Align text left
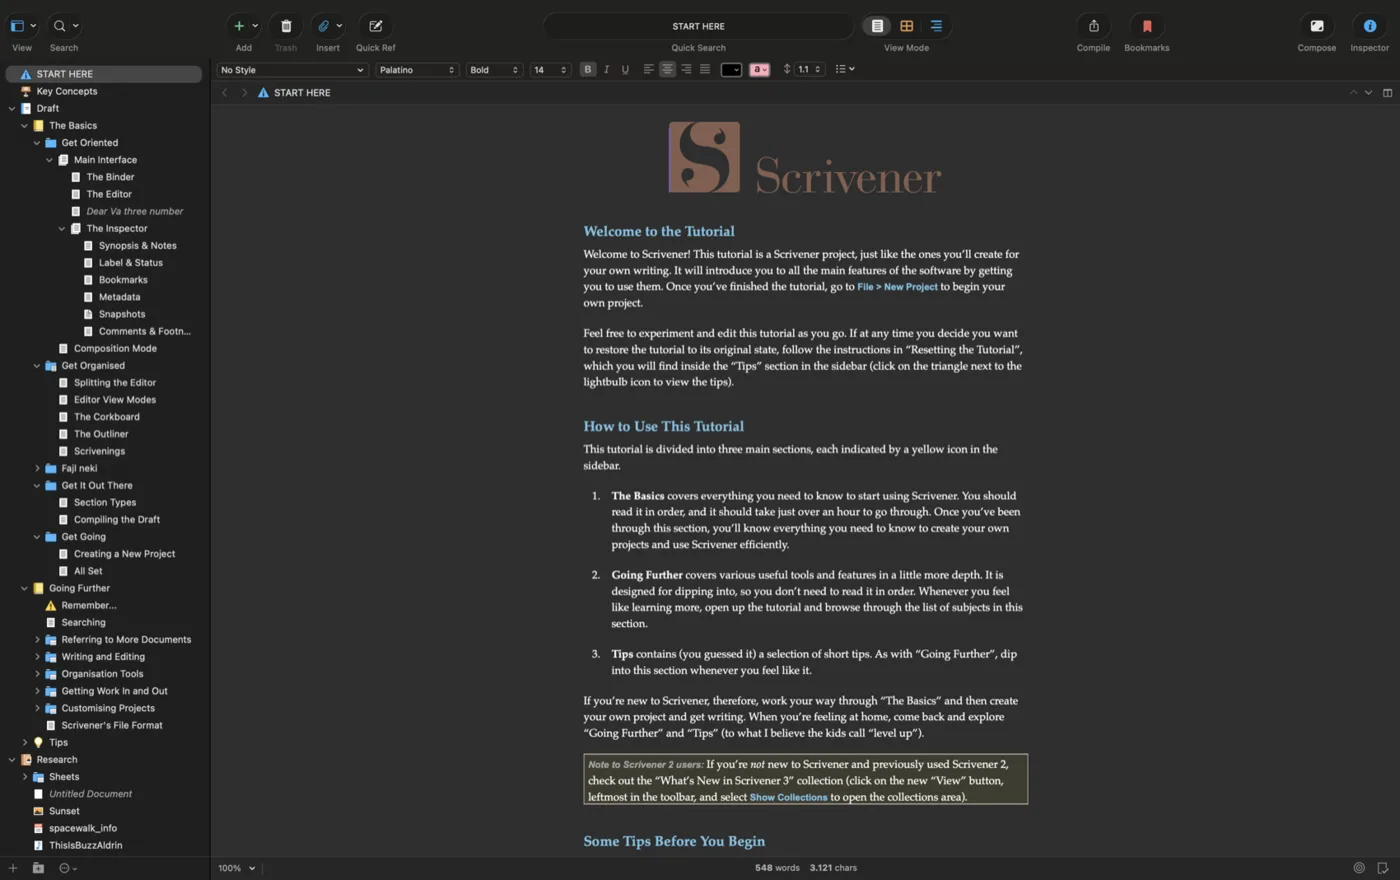1400x880 pixels. (648, 69)
